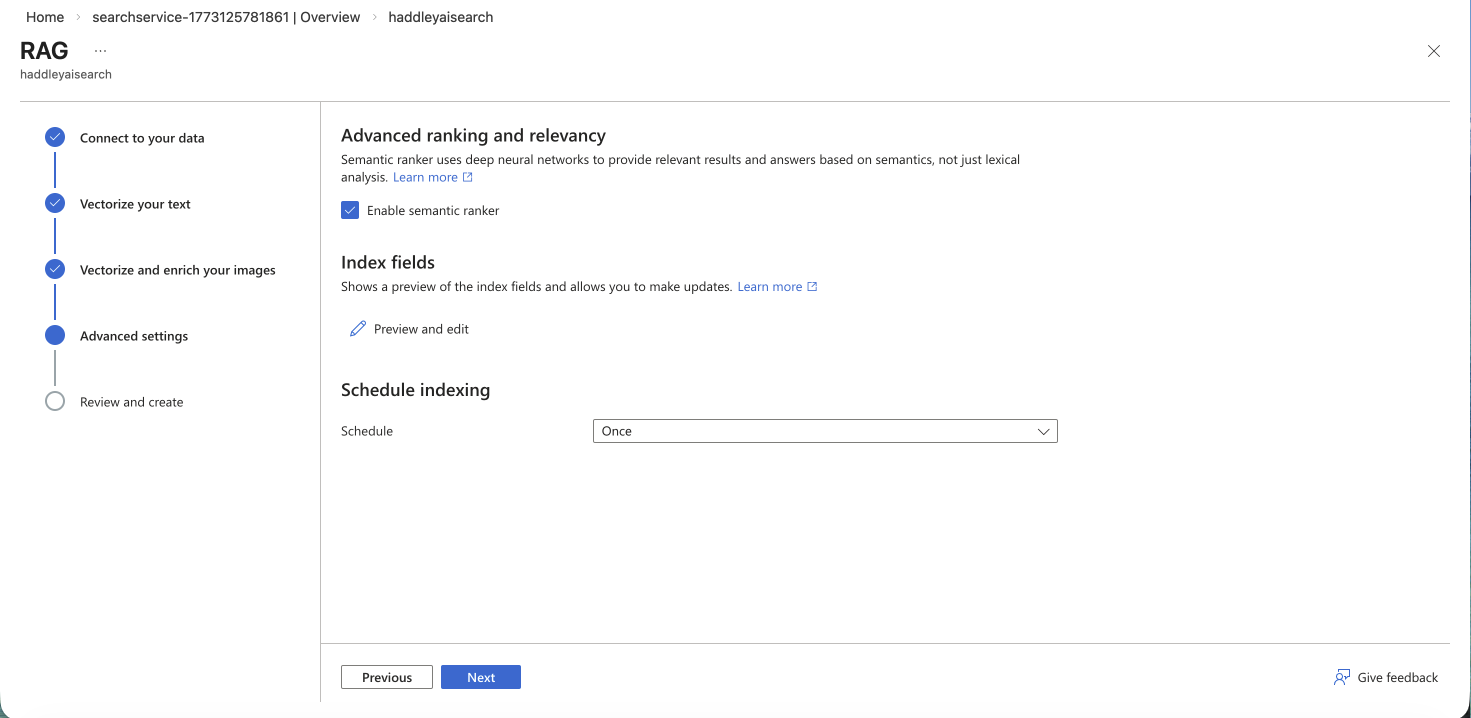
Task: Select the Vectorize and enrich your images checkmark
Action: click(x=55, y=268)
